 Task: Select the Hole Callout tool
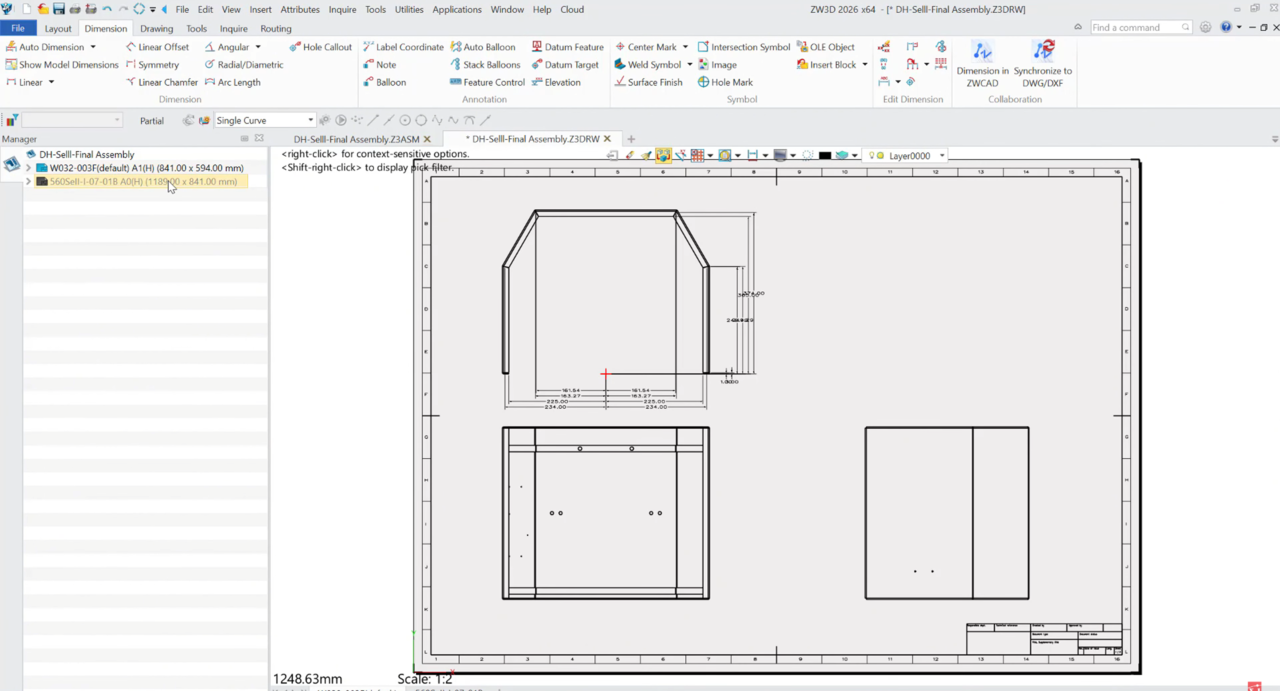click(321, 47)
